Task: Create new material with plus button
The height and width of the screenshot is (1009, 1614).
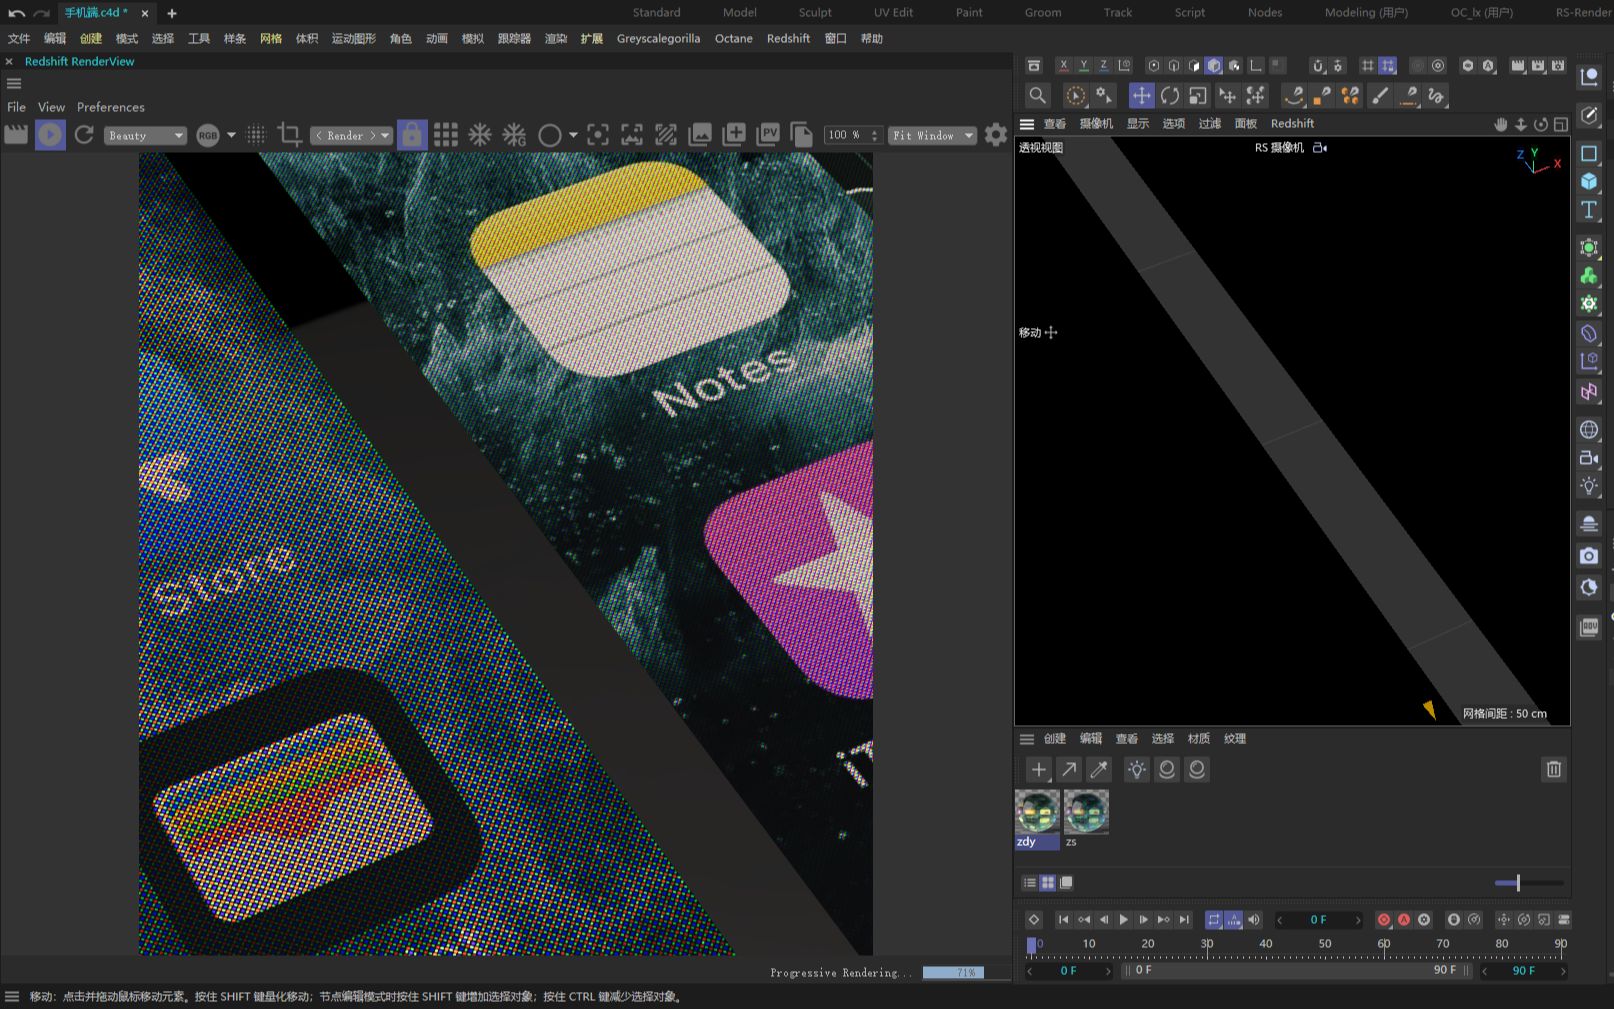Action: click(x=1039, y=769)
